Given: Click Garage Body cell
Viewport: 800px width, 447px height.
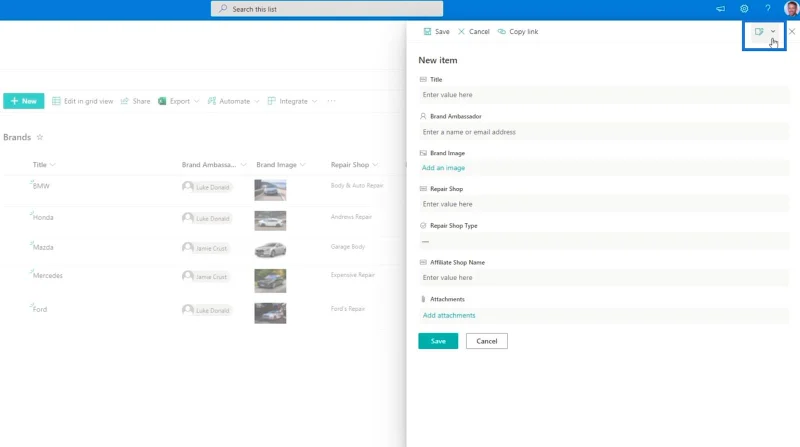Looking at the screenshot, I should tap(347, 246).
